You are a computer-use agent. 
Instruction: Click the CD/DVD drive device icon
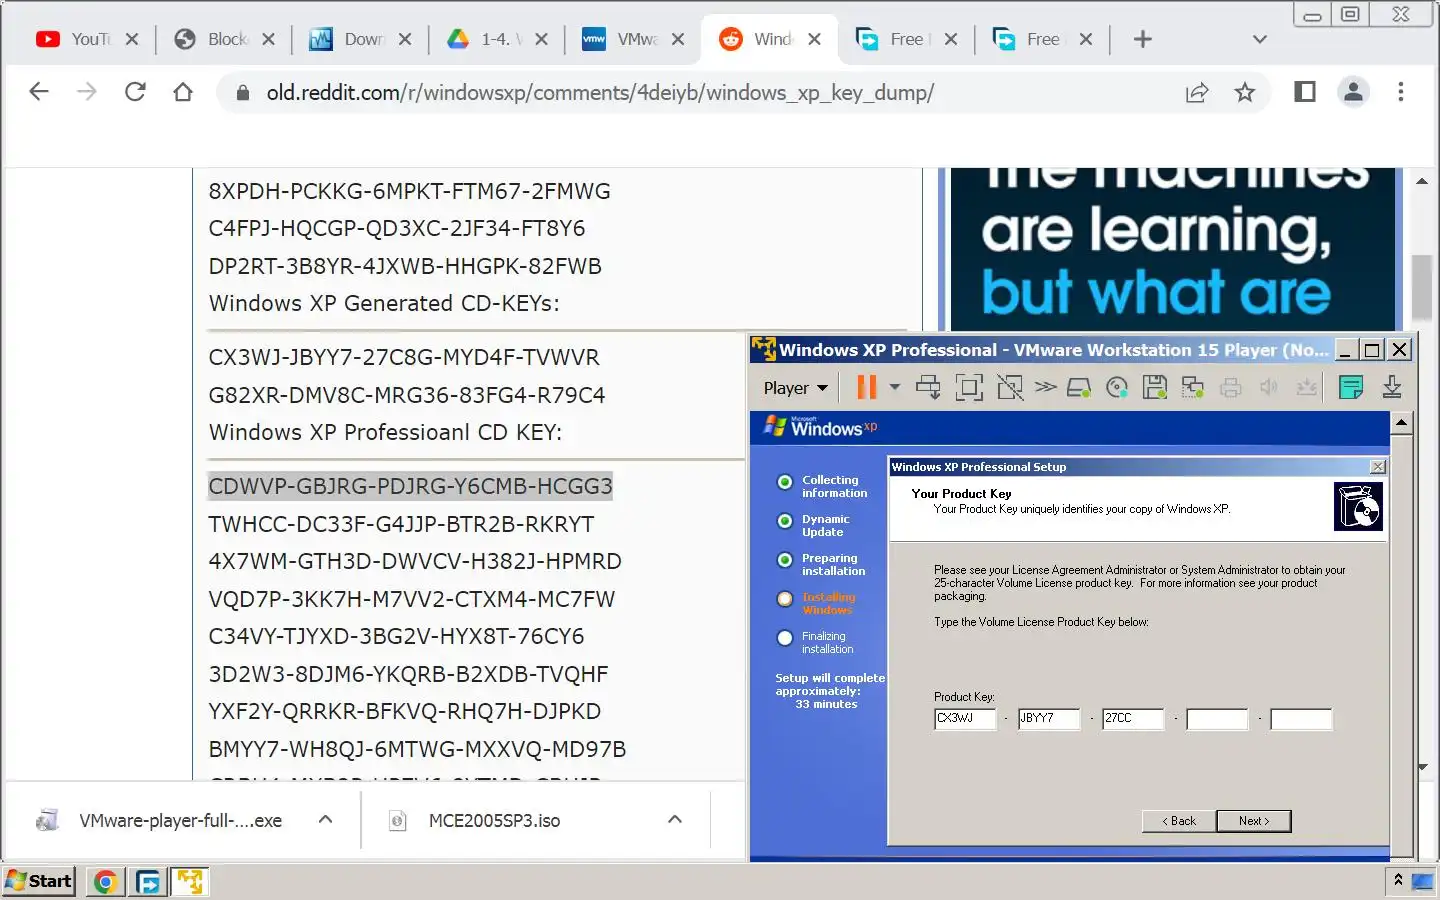(x=1117, y=387)
